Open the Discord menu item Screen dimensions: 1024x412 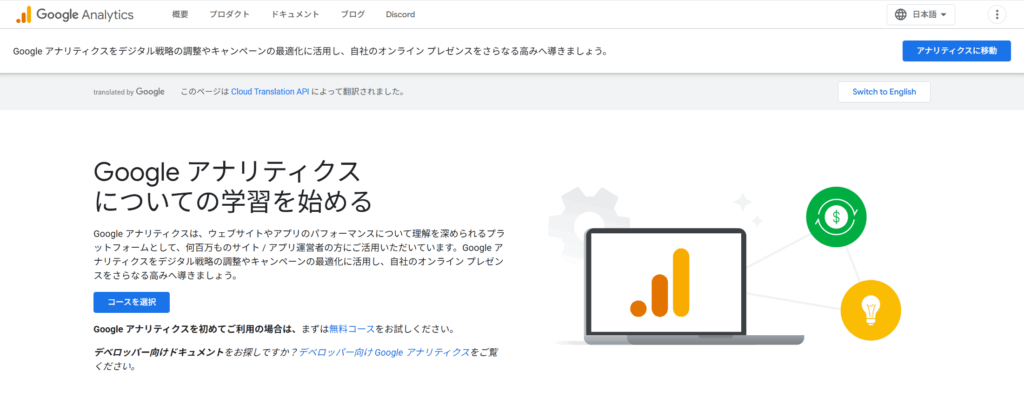pyautogui.click(x=400, y=14)
